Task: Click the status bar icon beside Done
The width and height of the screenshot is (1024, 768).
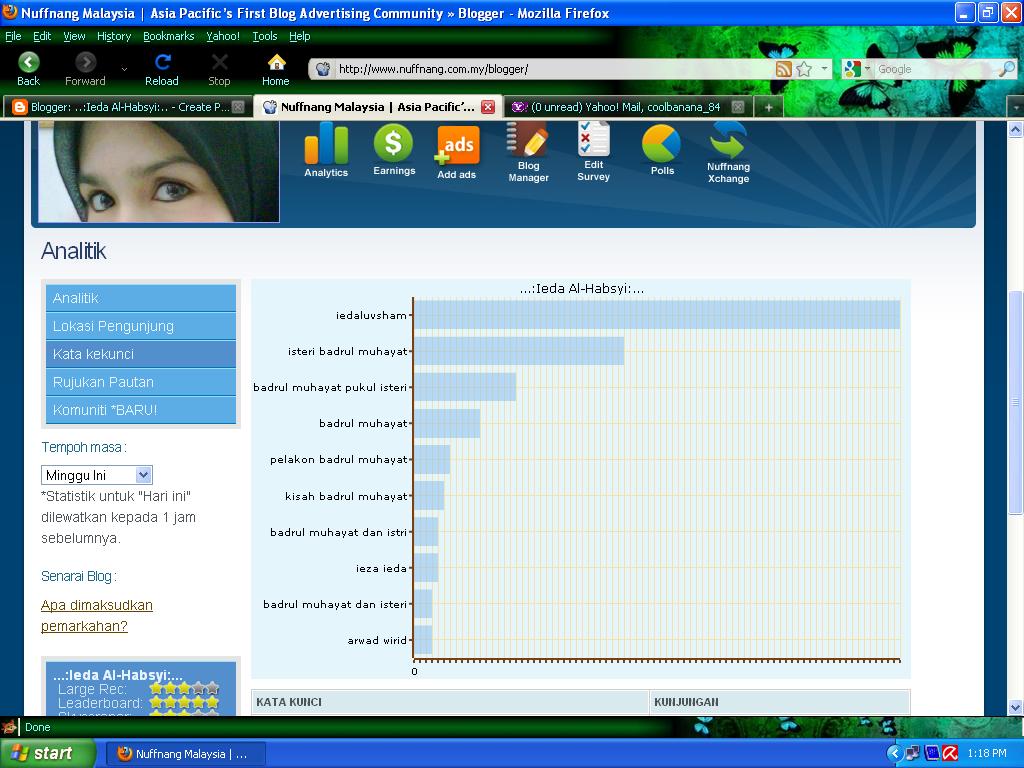Action: tap(9, 727)
